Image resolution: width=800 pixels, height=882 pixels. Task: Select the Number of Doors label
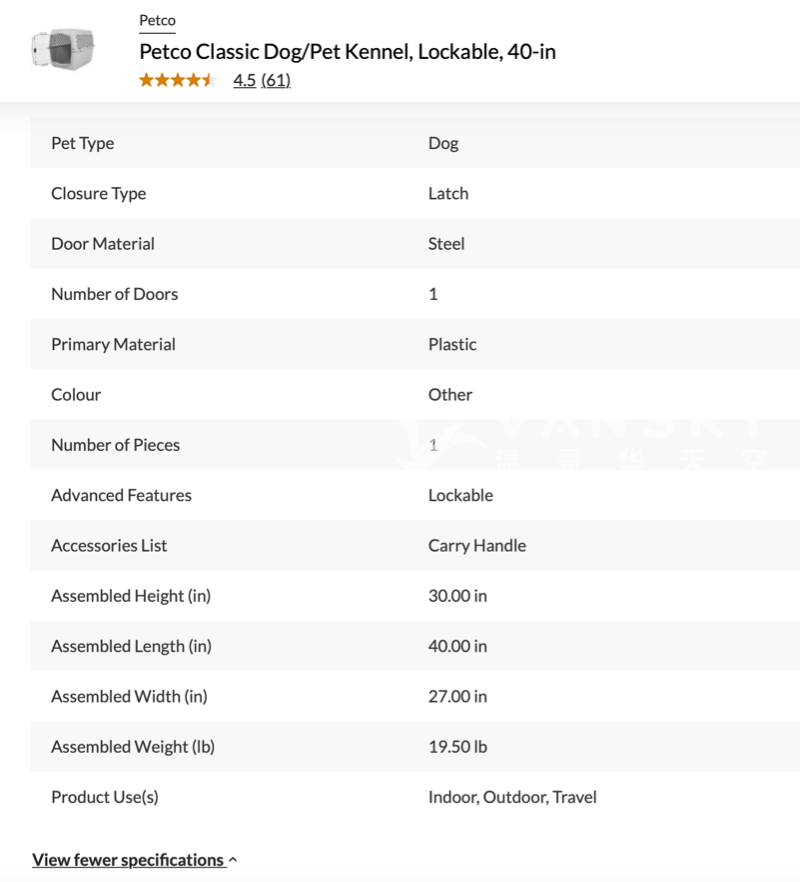115,294
